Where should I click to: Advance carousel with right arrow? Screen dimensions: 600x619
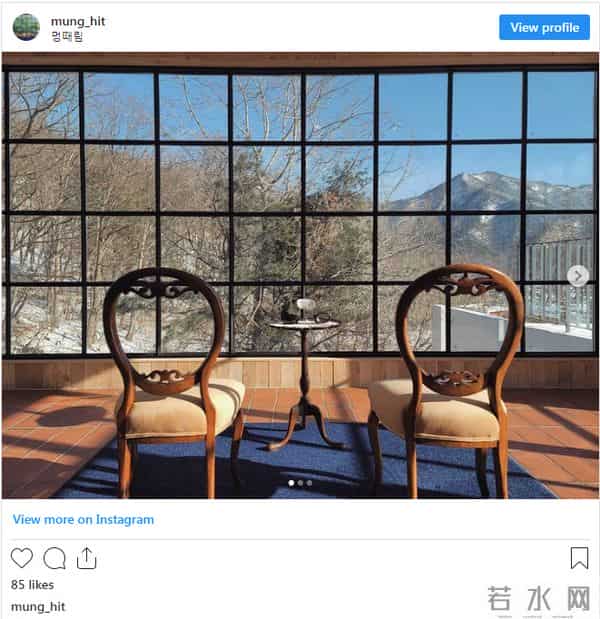click(x=578, y=276)
